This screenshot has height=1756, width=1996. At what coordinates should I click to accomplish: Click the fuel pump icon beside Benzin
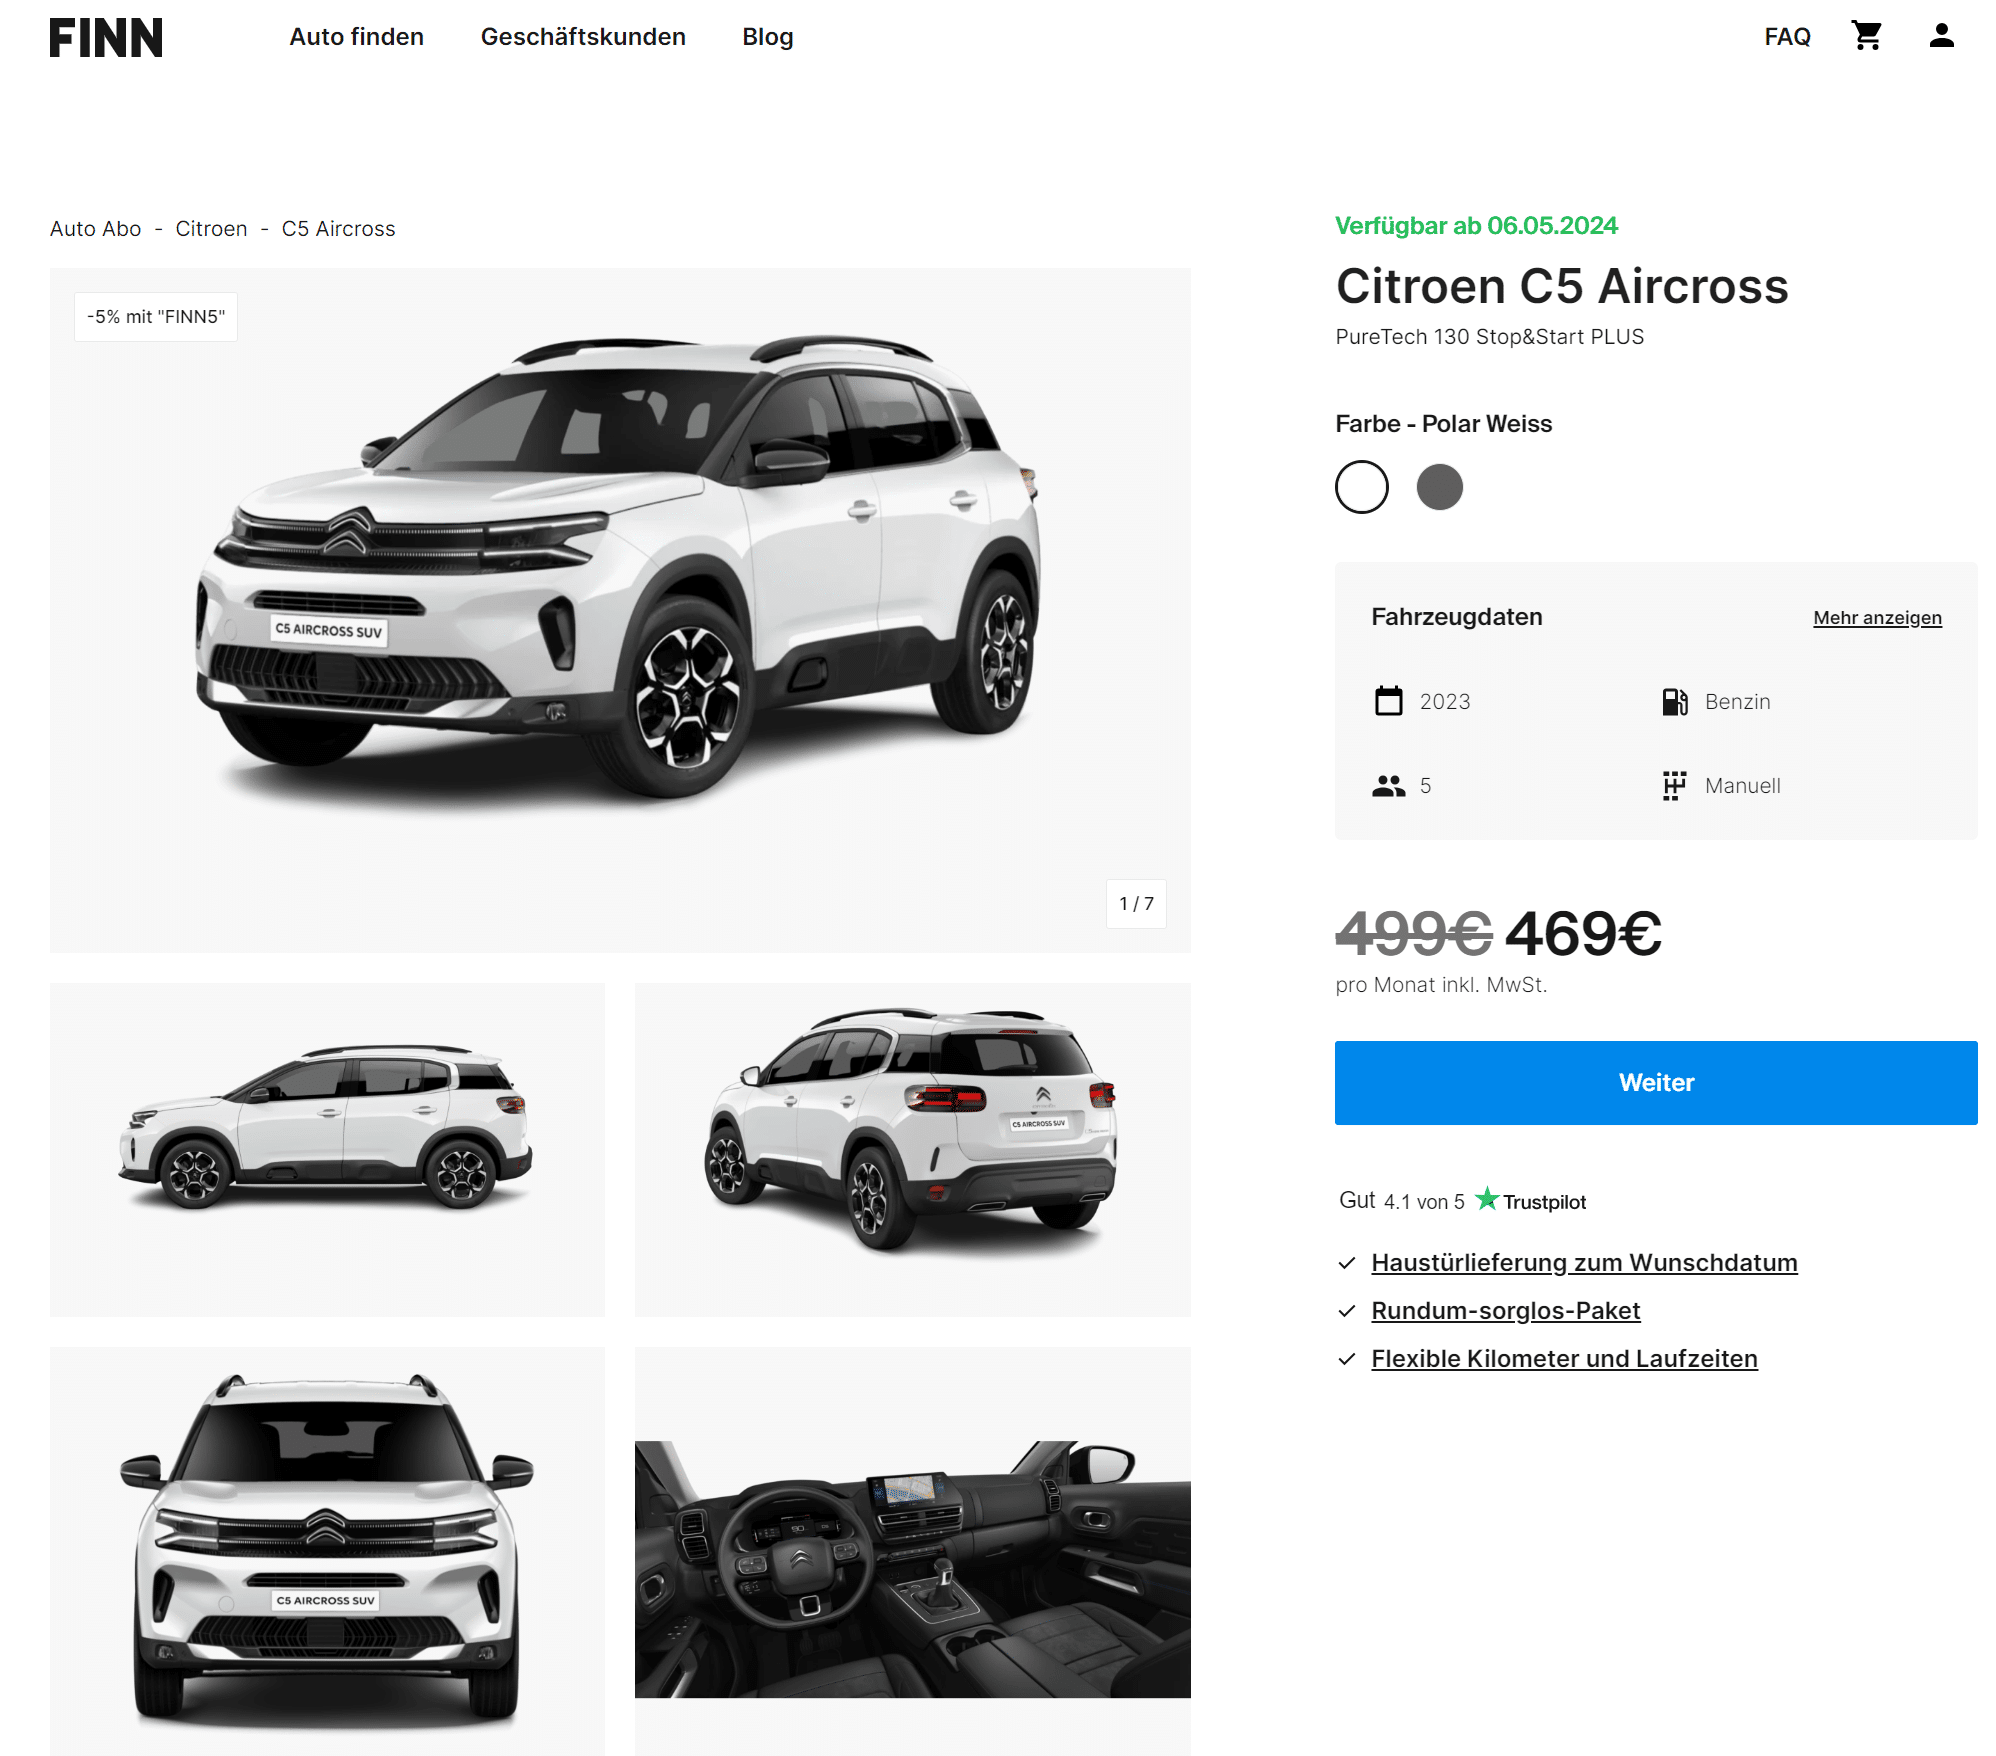(1675, 701)
